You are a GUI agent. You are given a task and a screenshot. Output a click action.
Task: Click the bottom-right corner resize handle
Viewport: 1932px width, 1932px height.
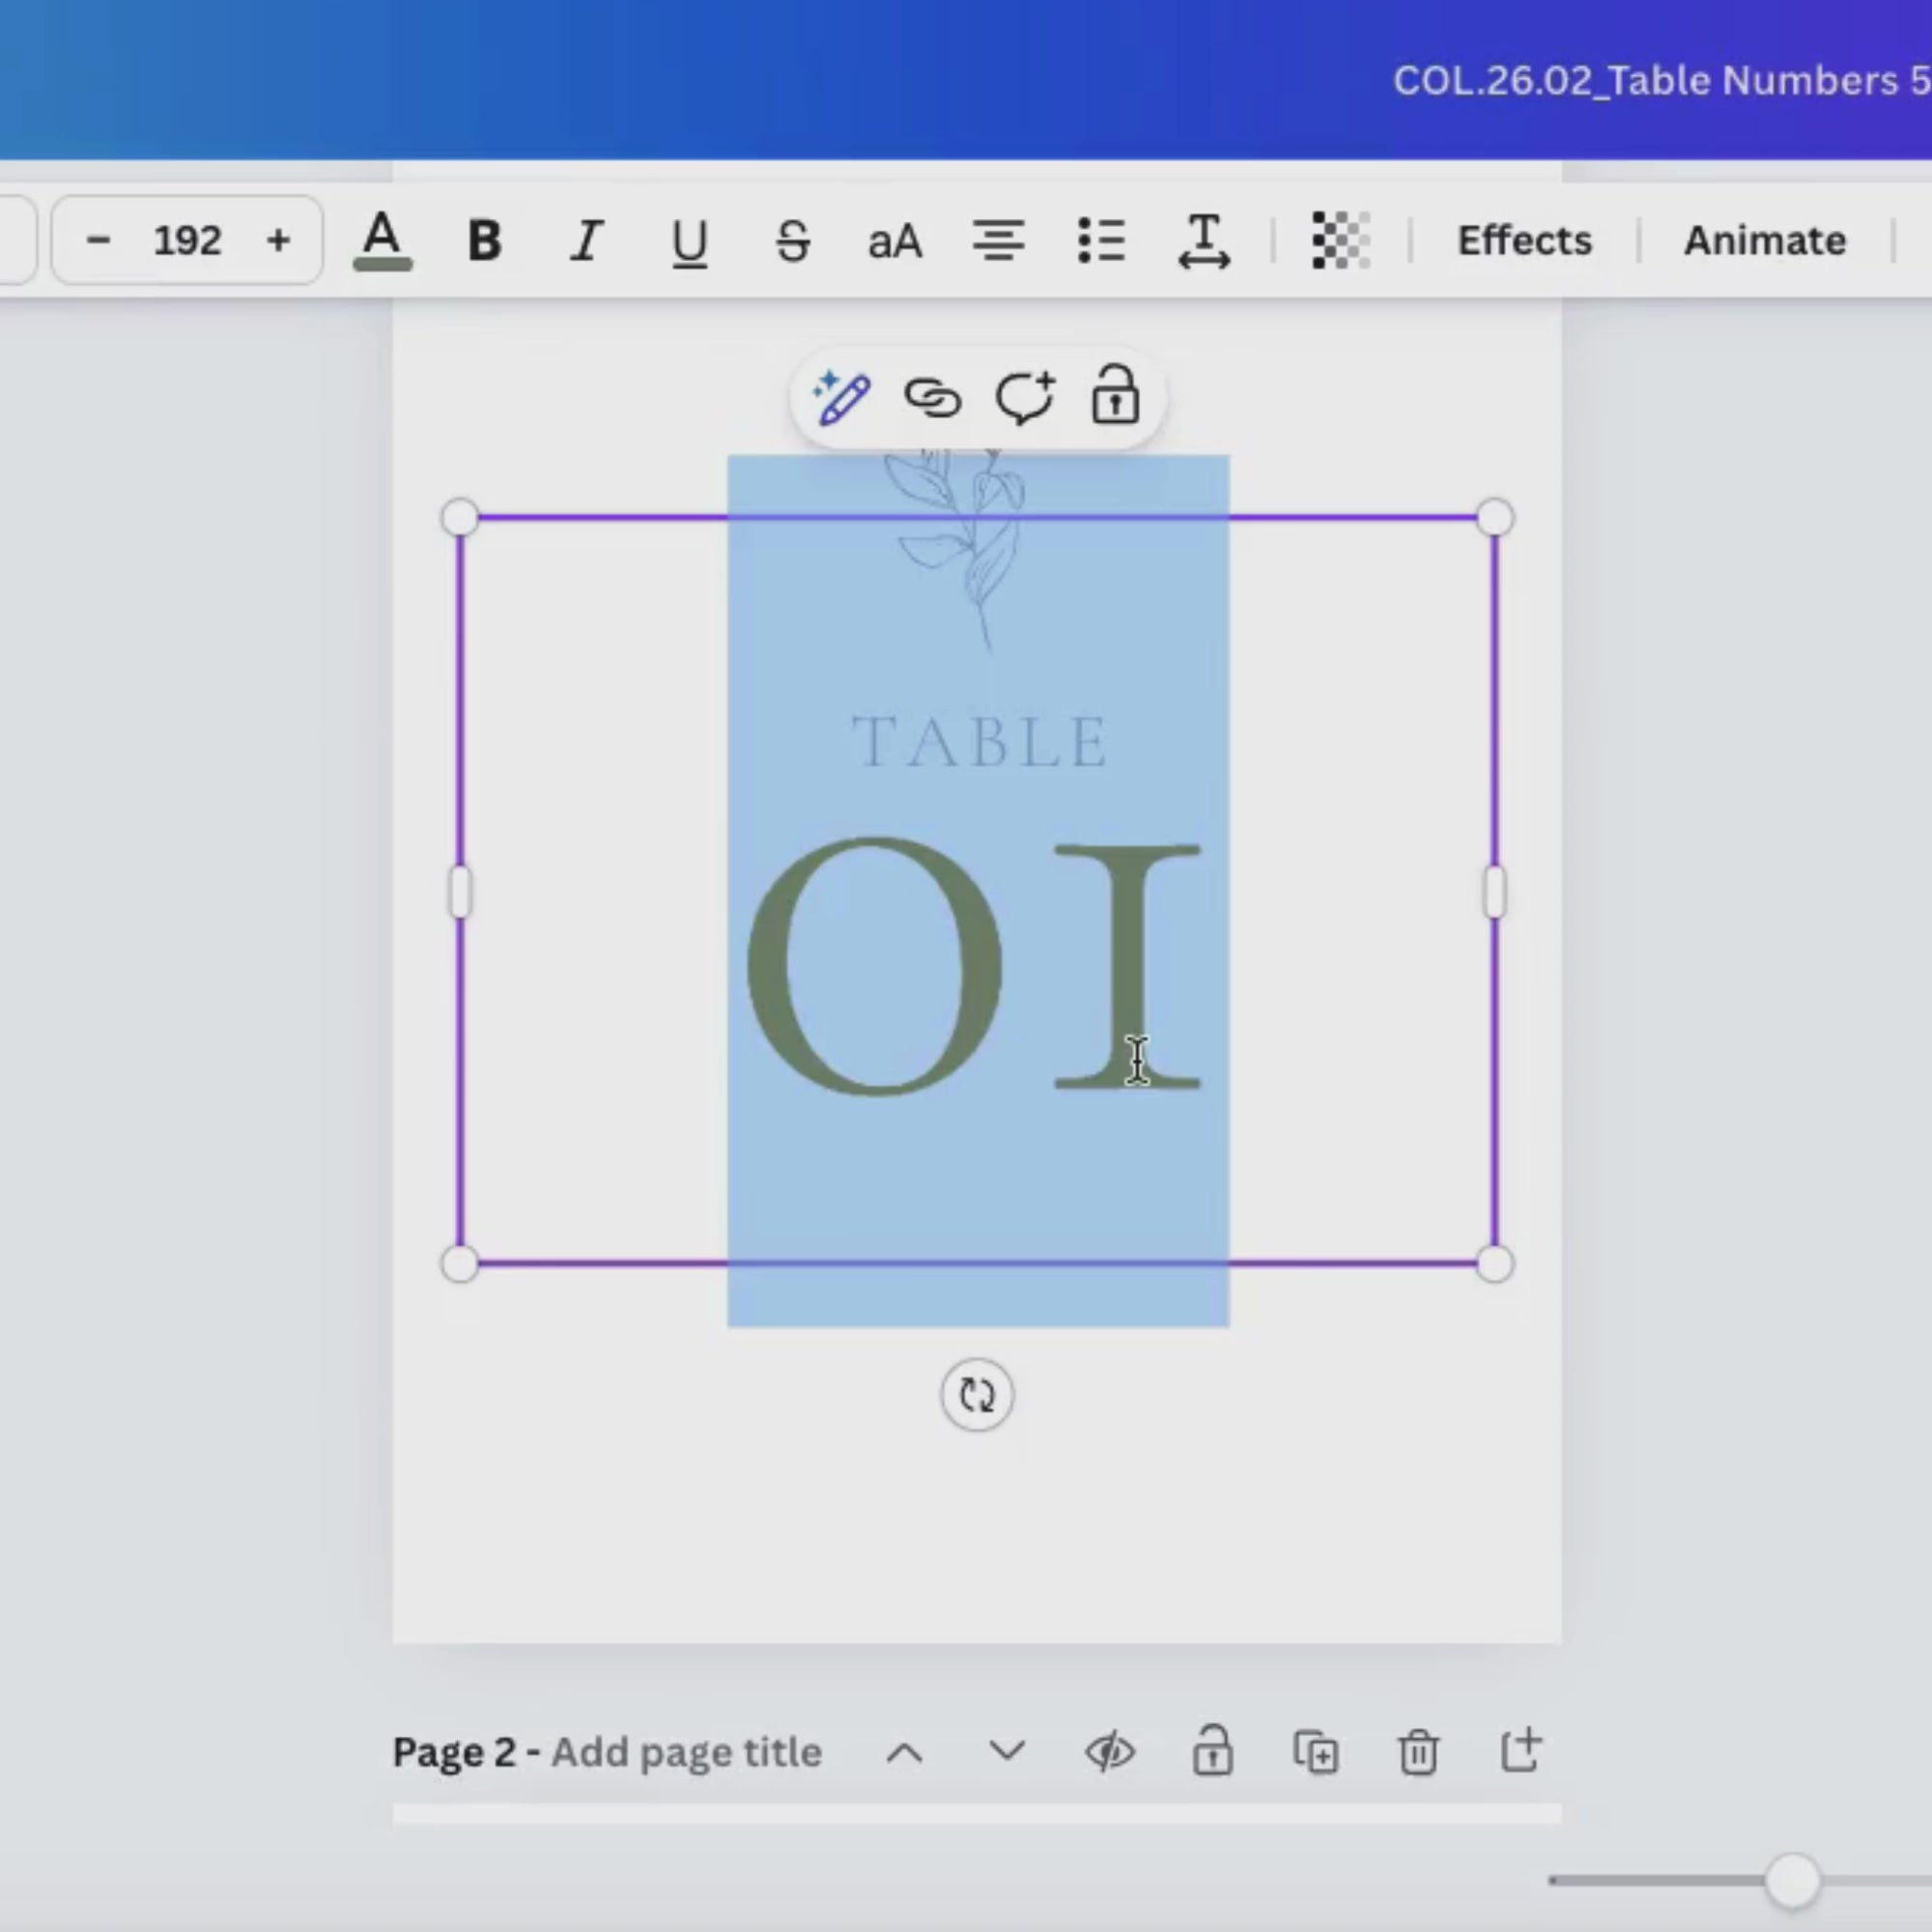1495,1264
